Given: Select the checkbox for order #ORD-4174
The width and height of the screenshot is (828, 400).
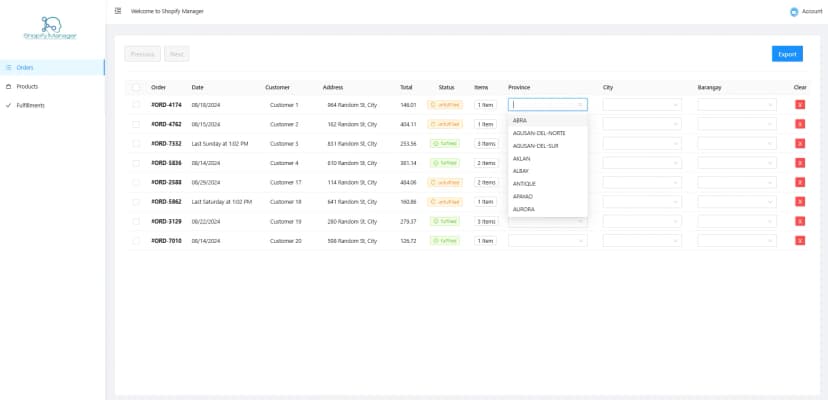Looking at the screenshot, I should [136, 105].
